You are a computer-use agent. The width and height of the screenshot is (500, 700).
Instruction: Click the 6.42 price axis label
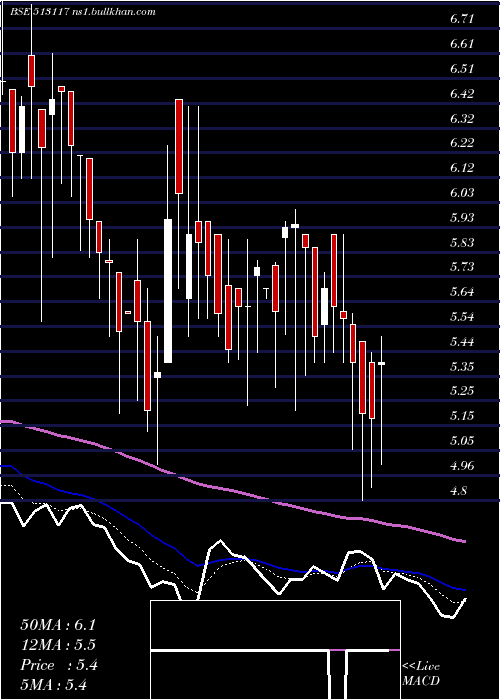(462, 94)
